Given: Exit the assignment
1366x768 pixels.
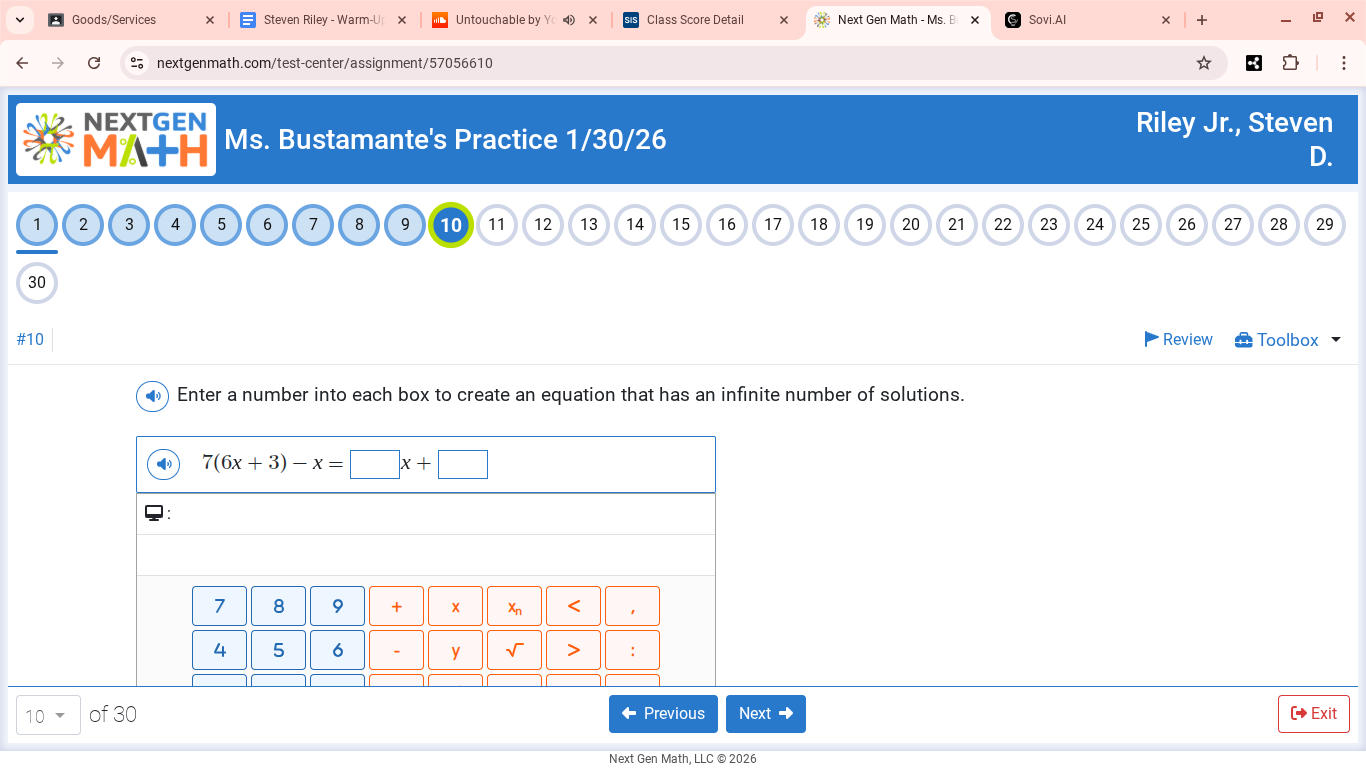Looking at the screenshot, I should pos(1313,713).
